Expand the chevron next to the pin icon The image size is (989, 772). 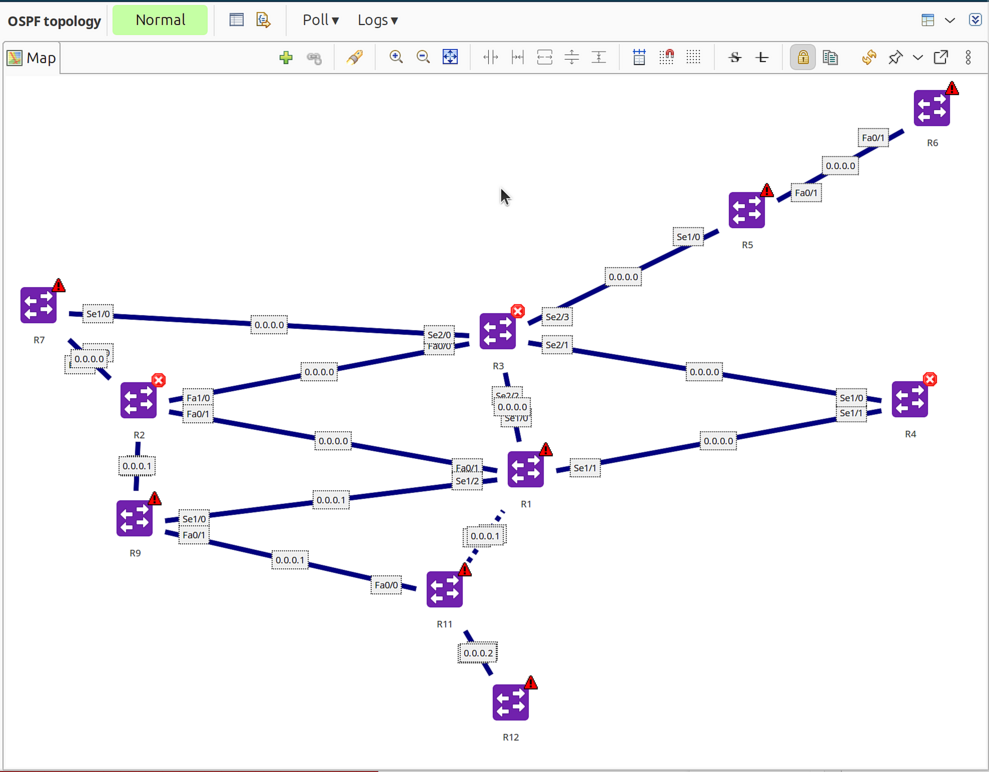pyautogui.click(x=917, y=57)
